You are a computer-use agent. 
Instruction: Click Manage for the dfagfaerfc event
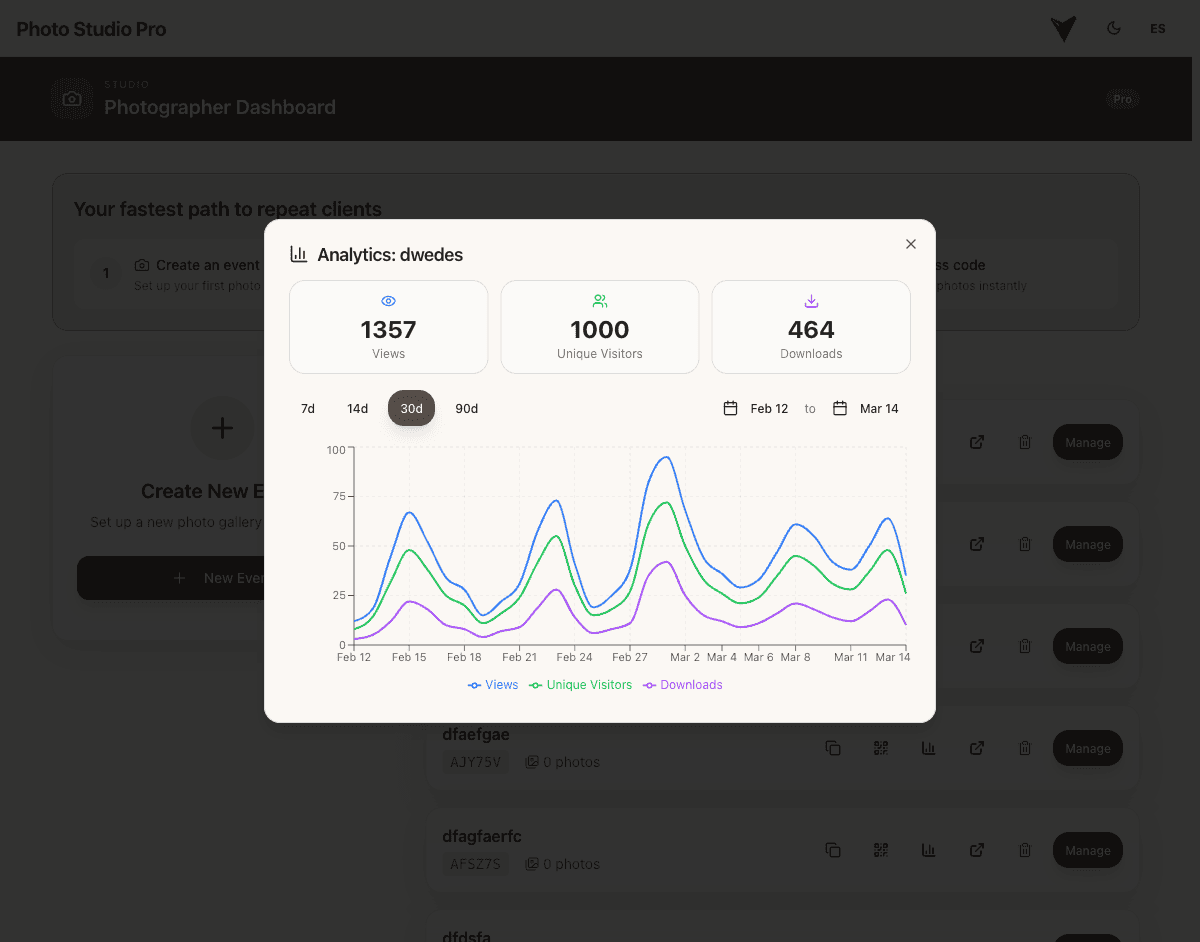coord(1087,849)
